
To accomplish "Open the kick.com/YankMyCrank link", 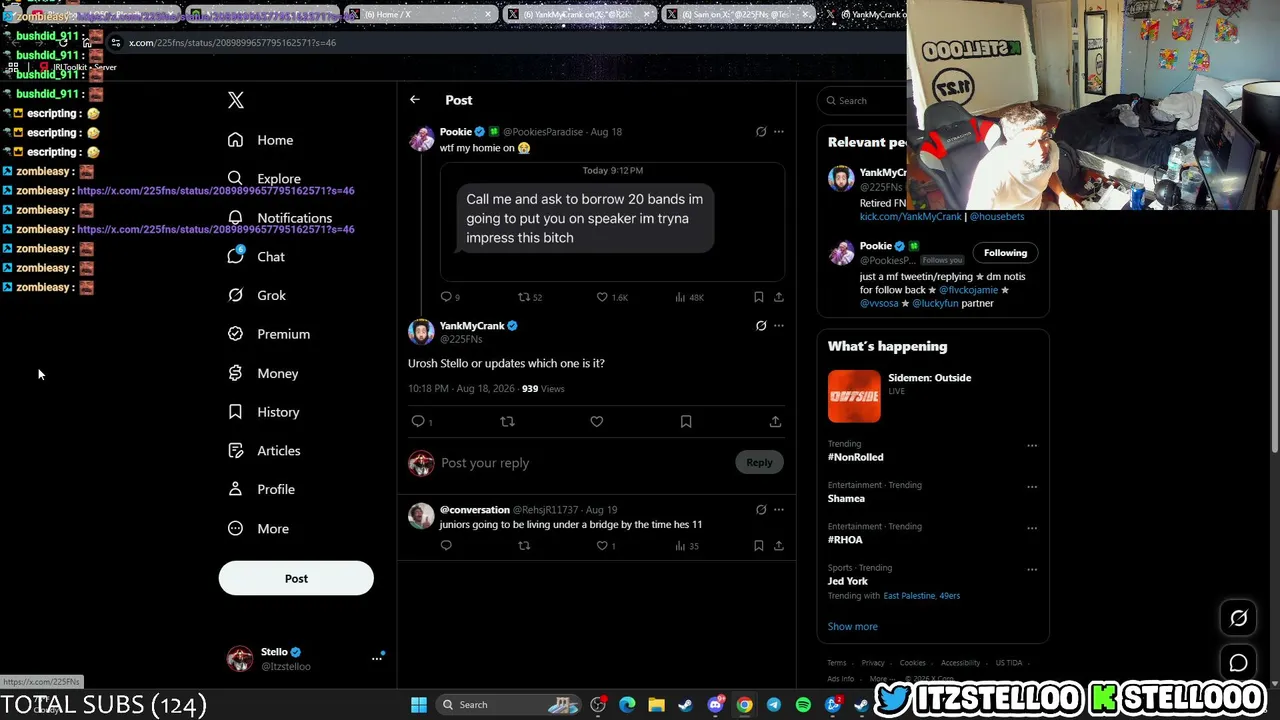I will [x=910, y=217].
